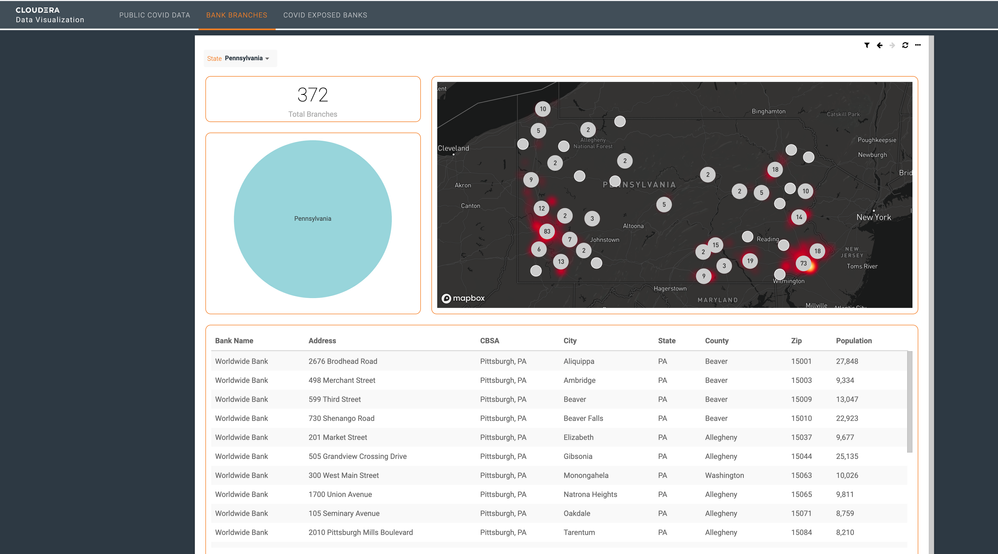Image resolution: width=998 pixels, height=554 pixels.
Task: Select the 2676 Brodhead Road table row
Action: pos(559,361)
